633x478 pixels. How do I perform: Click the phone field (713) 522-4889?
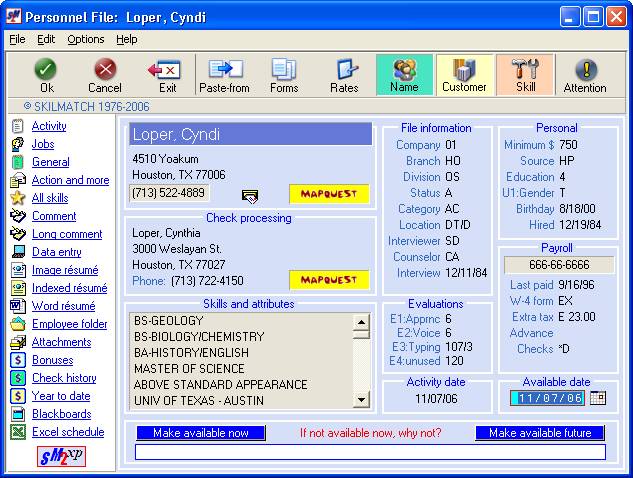pos(169,193)
